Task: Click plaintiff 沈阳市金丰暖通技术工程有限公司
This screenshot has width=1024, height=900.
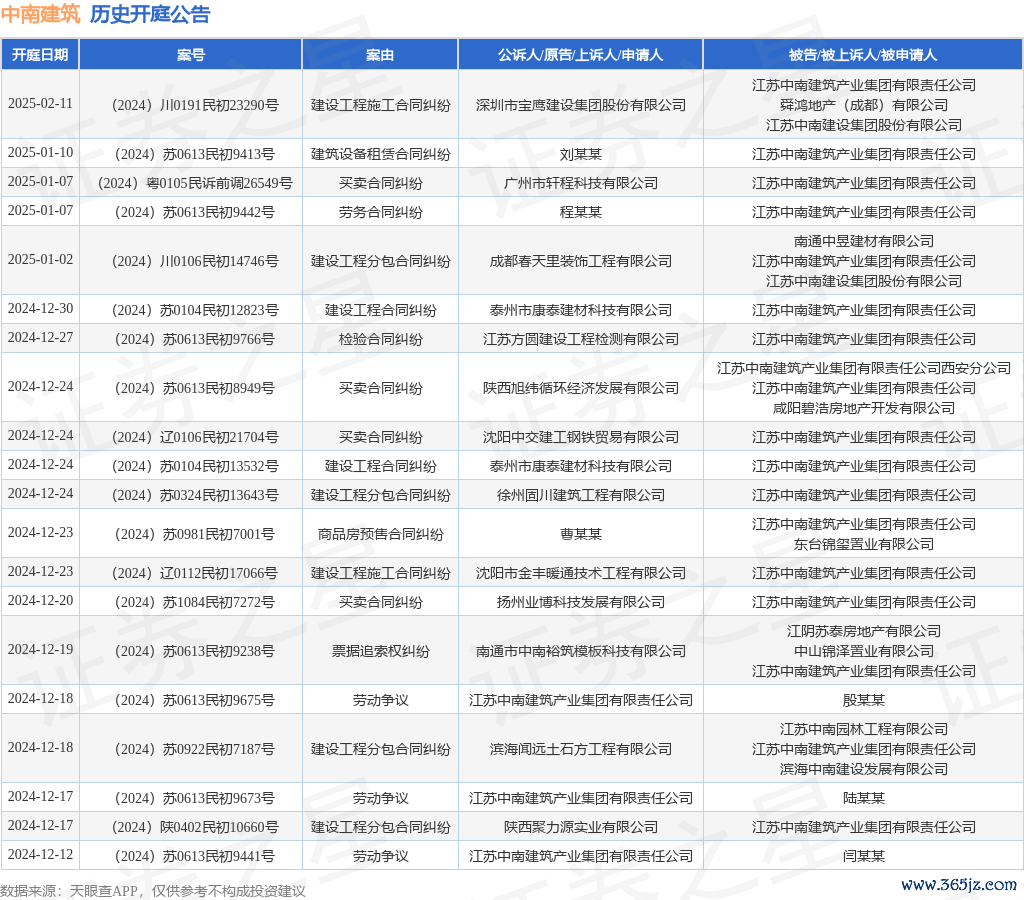Action: click(581, 573)
